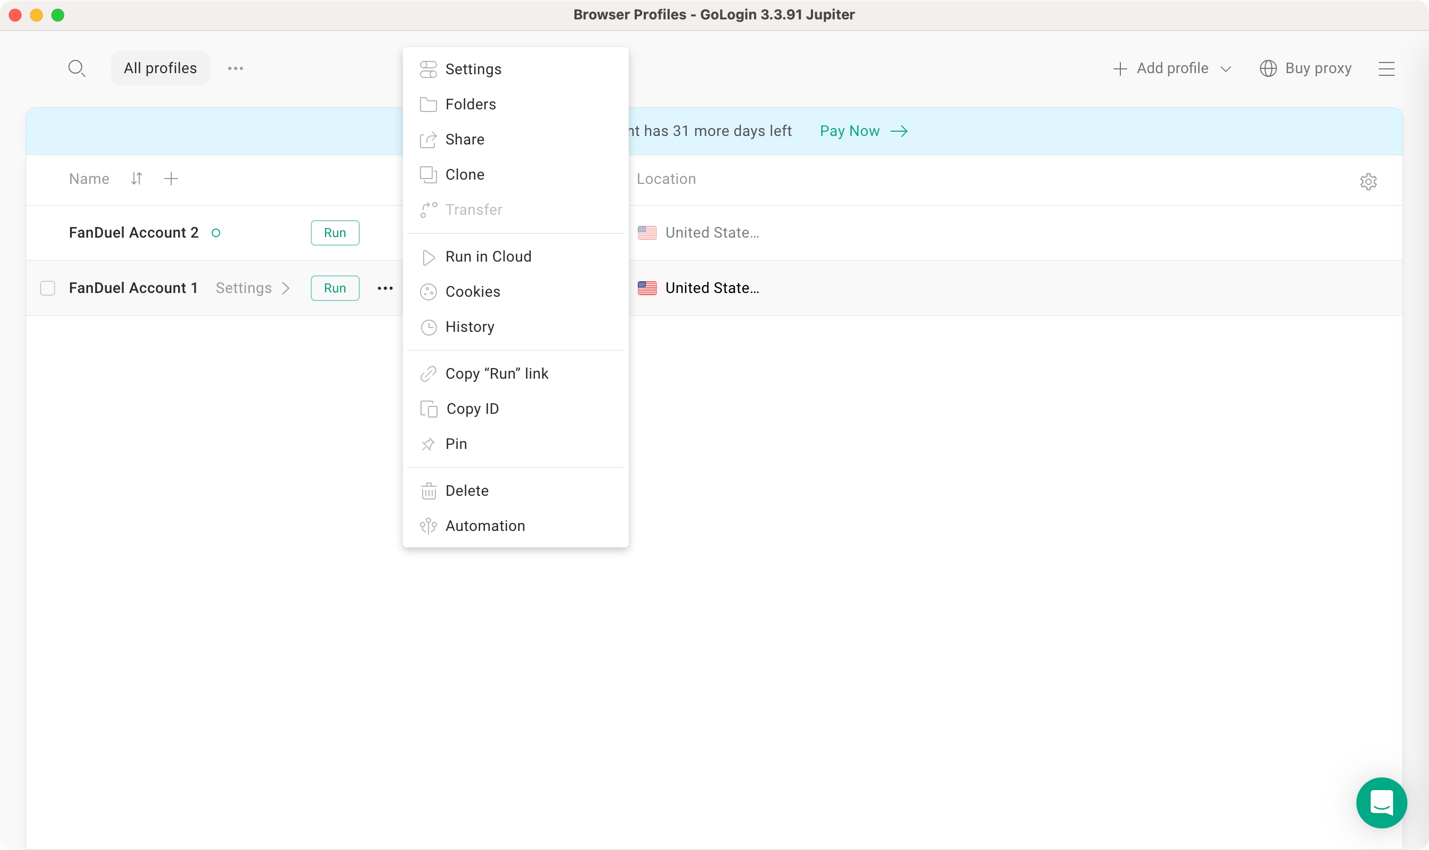Click the play icon for Run in Cloud
1429x850 pixels.
click(428, 257)
